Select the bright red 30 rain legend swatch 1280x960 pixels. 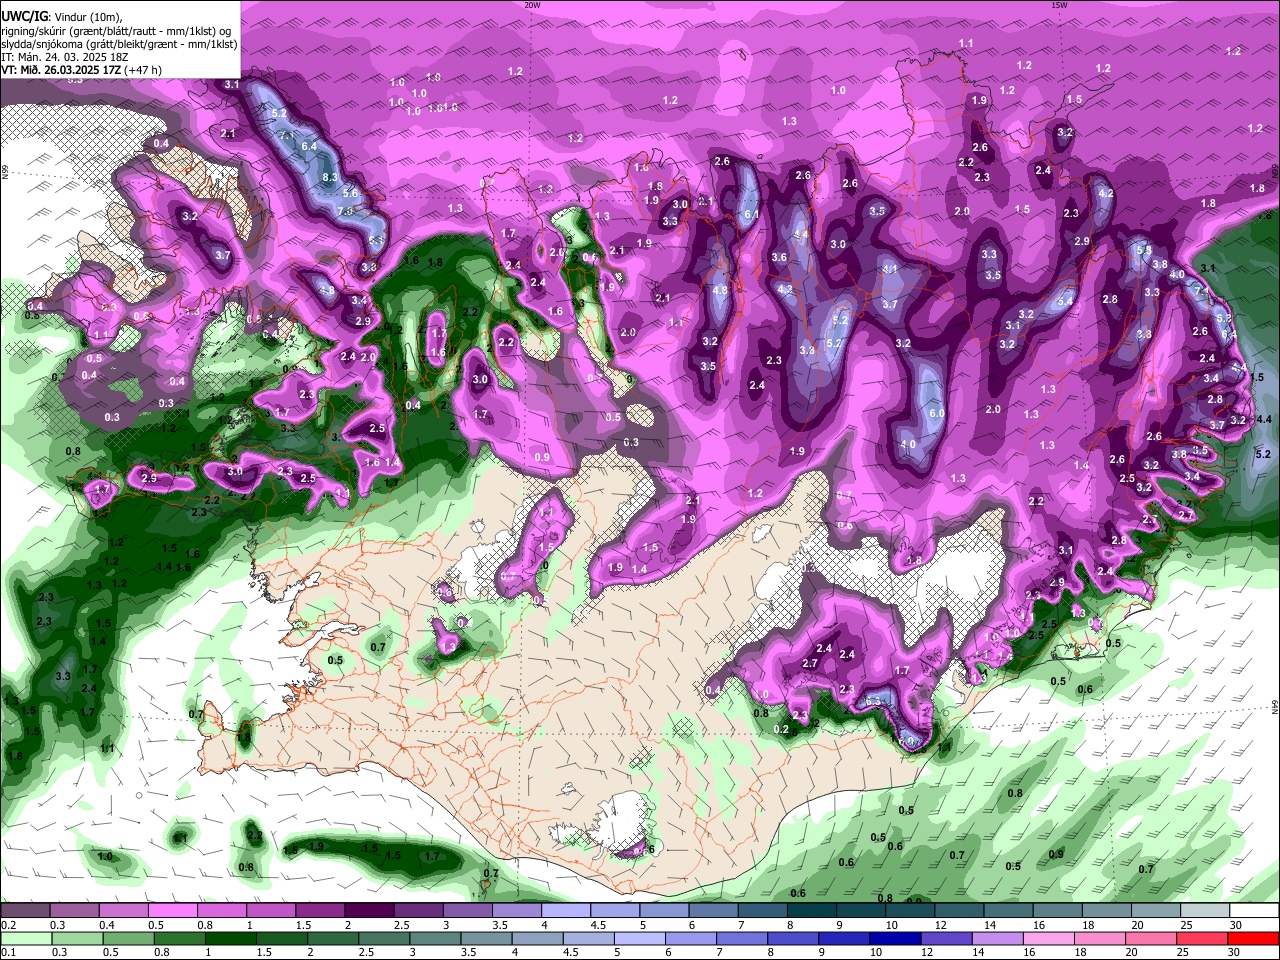tap(1253, 938)
